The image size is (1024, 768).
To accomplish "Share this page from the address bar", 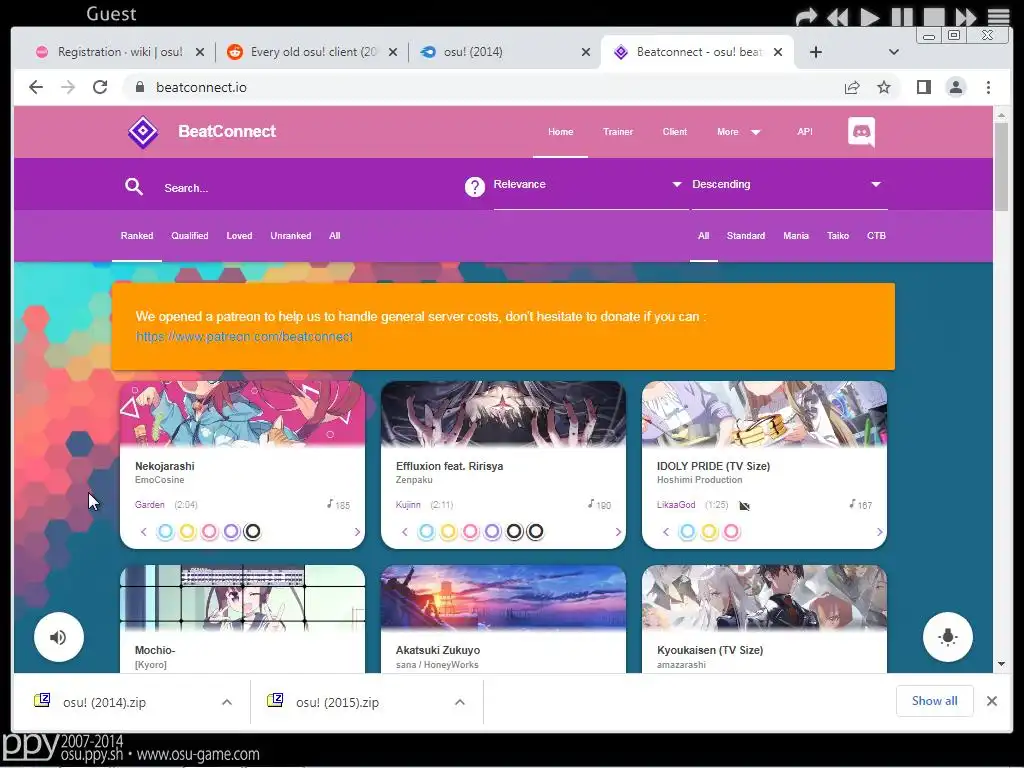I will 852,87.
